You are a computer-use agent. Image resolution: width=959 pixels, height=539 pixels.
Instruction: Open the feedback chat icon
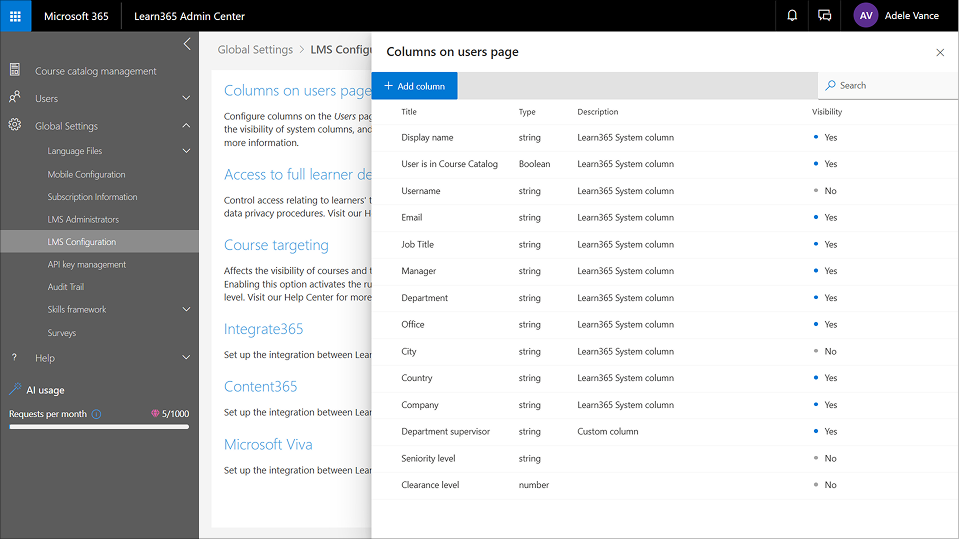tap(824, 16)
